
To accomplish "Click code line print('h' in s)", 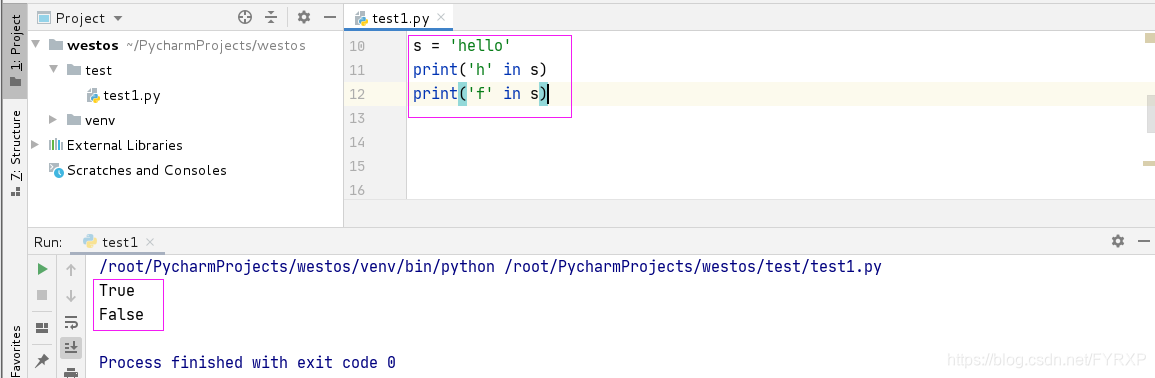I will (480, 70).
